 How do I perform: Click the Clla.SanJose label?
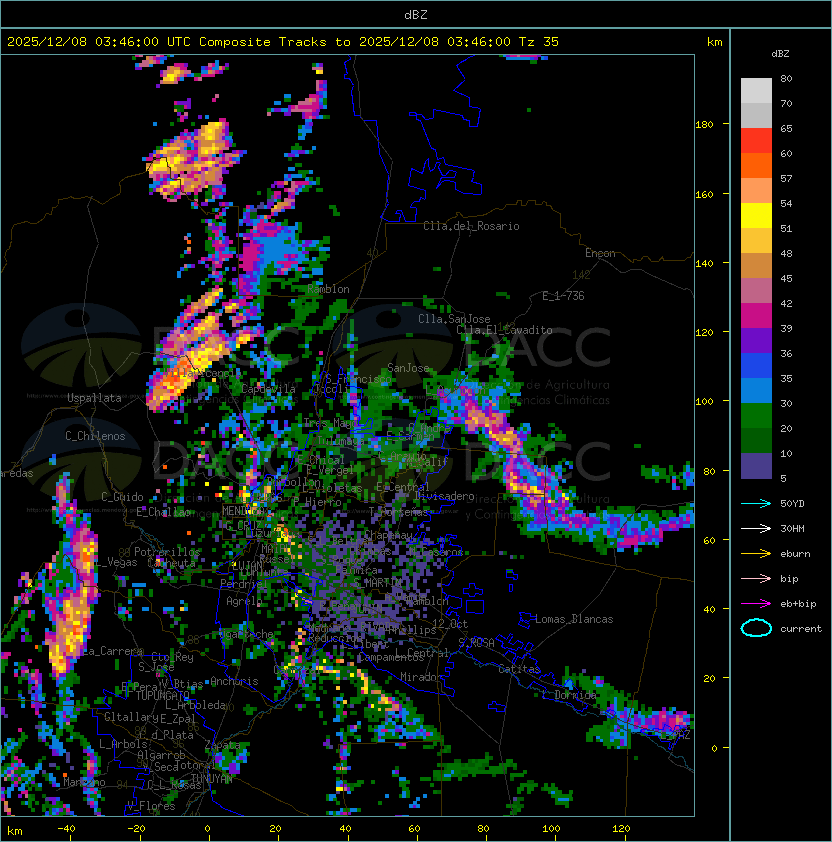point(454,319)
